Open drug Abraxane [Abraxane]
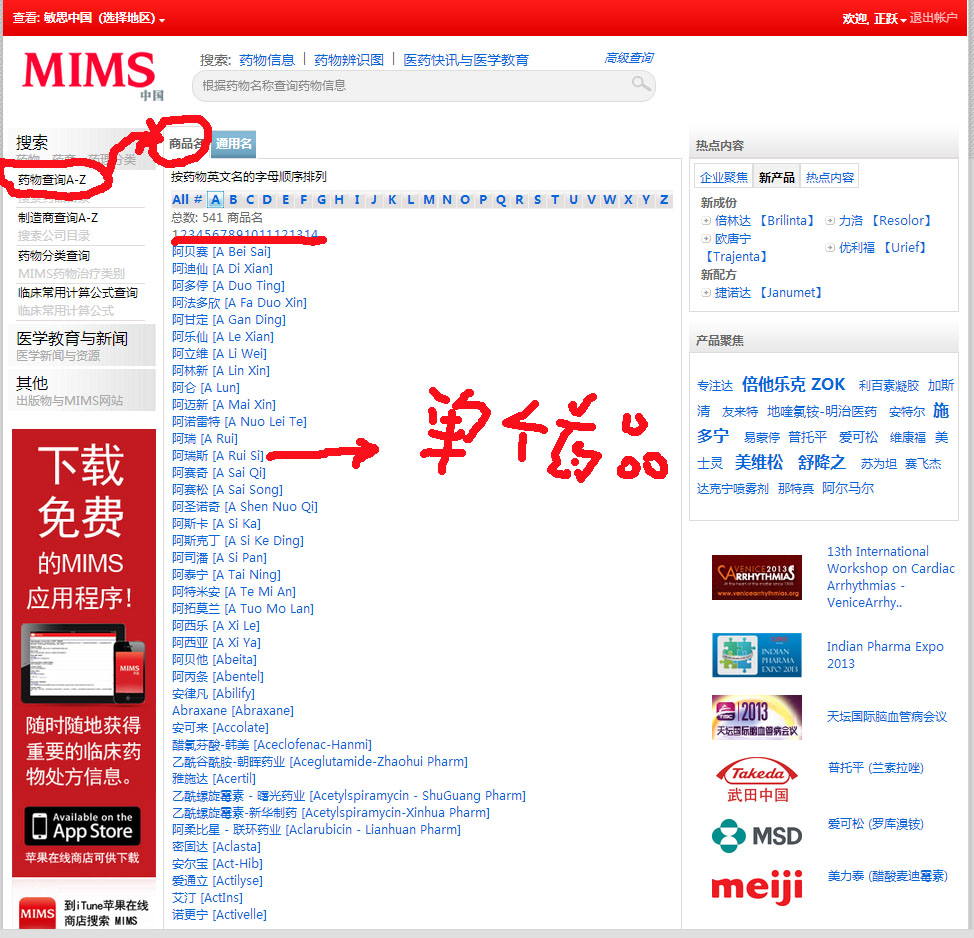The width and height of the screenshot is (974, 938). pos(233,711)
